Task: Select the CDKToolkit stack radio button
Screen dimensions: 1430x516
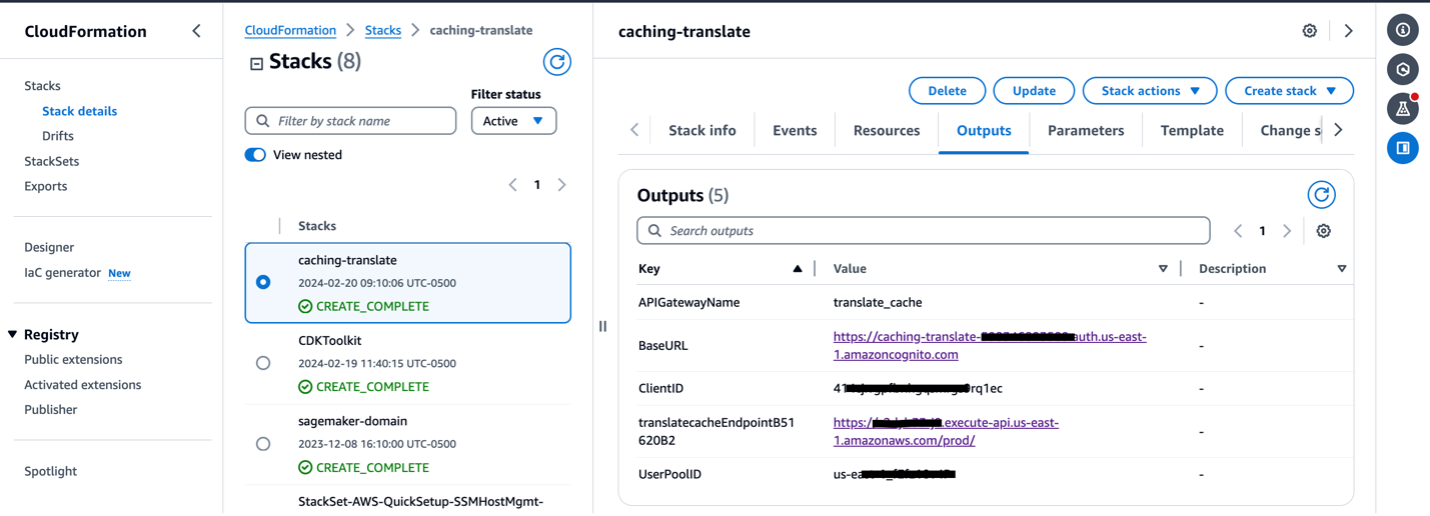Action: [263, 363]
